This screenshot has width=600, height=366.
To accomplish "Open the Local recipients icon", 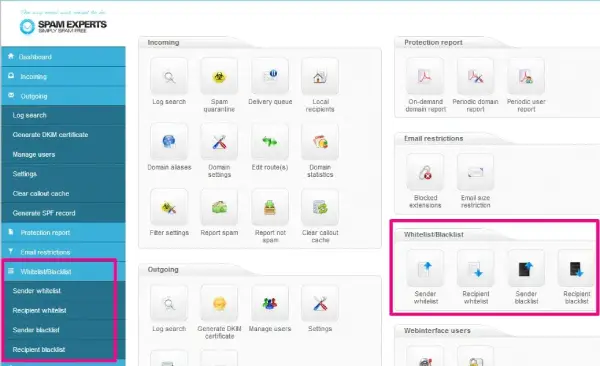I will [320, 76].
